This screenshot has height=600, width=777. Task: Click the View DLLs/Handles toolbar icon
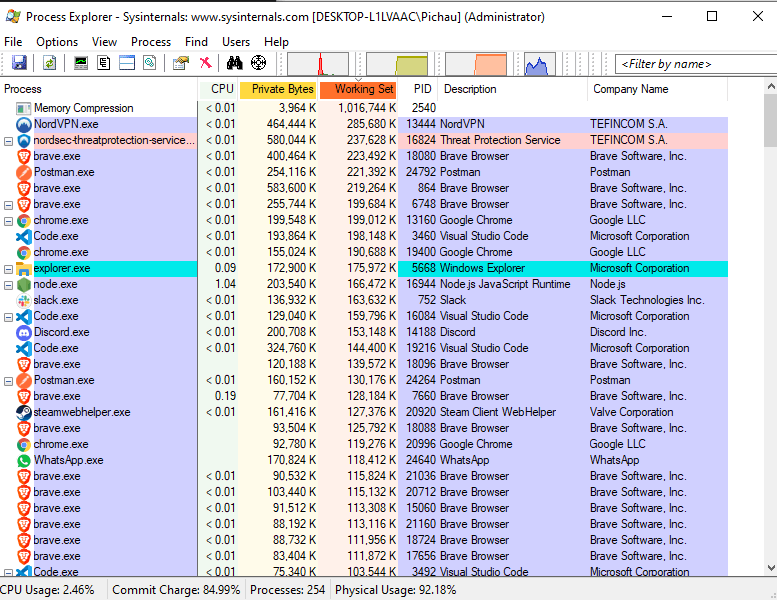150,63
